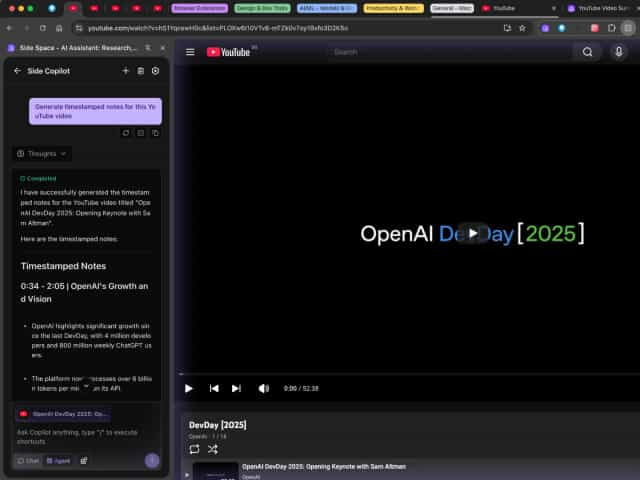Toggle browser side panel button

pyautogui.click(x=628, y=28)
